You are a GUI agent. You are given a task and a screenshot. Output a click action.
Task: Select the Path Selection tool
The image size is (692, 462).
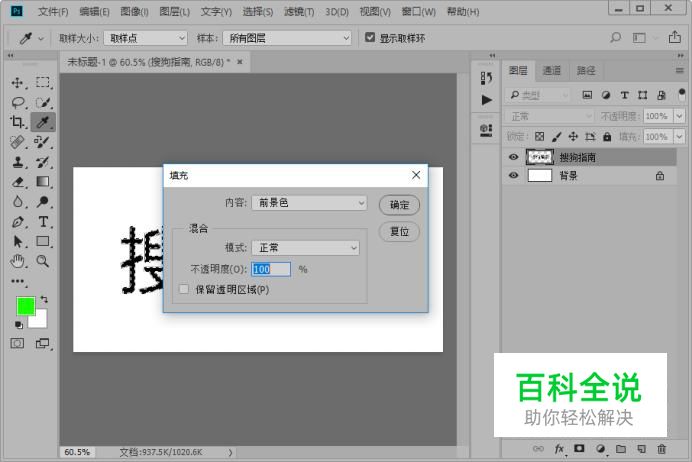[18, 241]
